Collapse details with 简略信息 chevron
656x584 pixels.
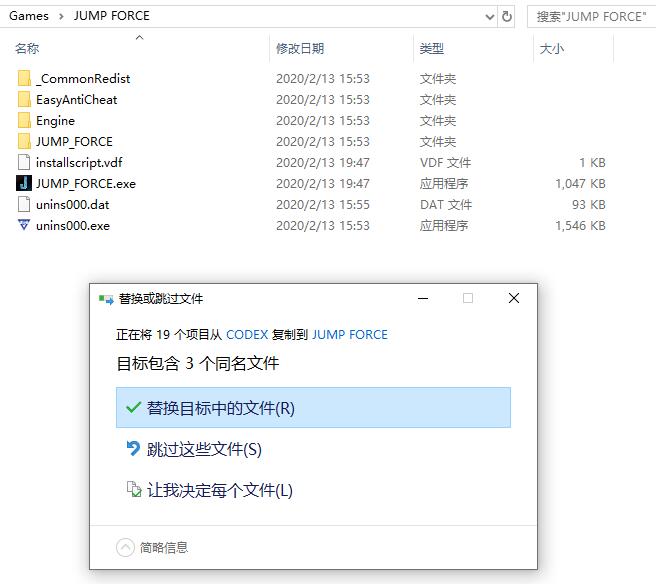click(x=125, y=547)
